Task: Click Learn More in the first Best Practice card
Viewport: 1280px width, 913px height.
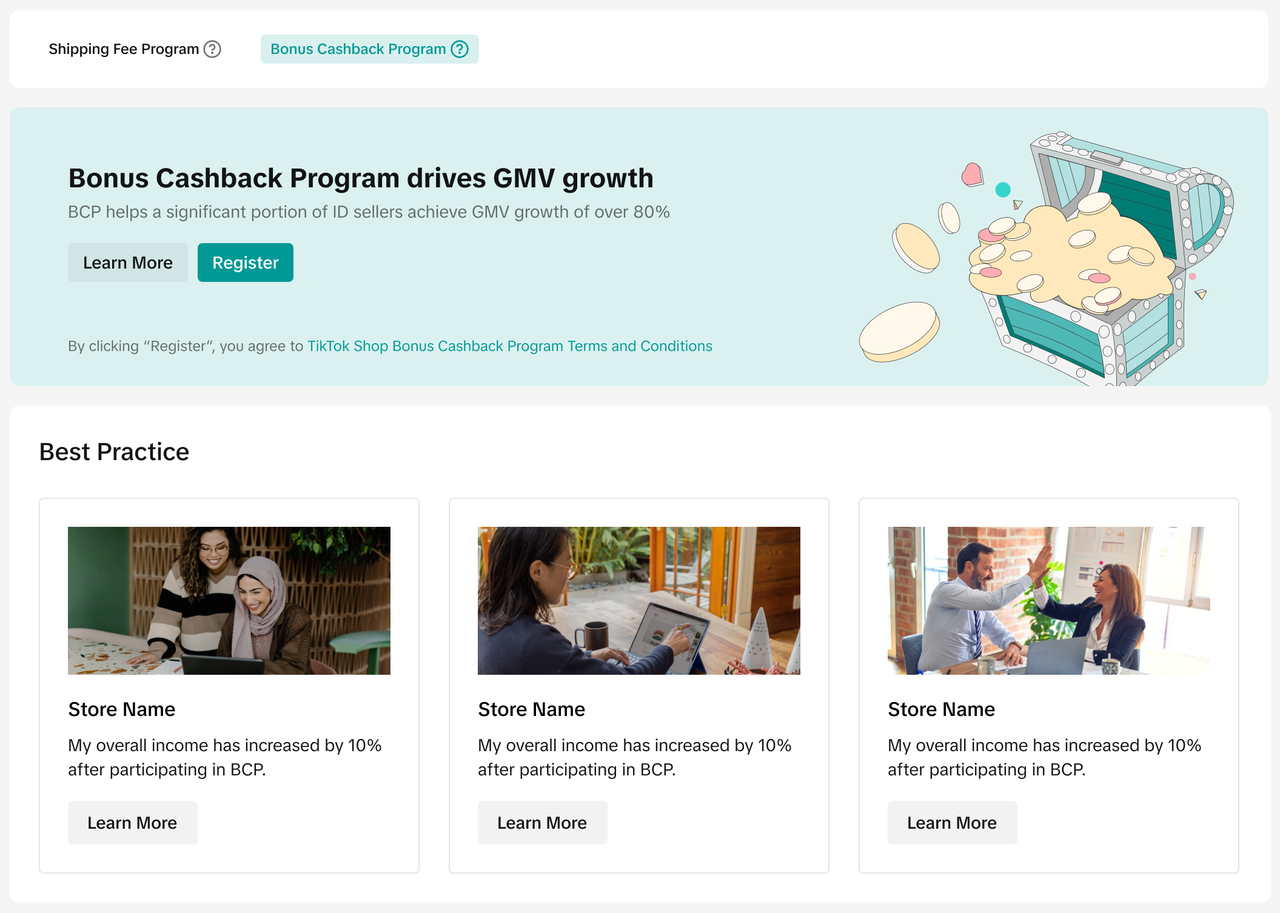Action: (132, 823)
